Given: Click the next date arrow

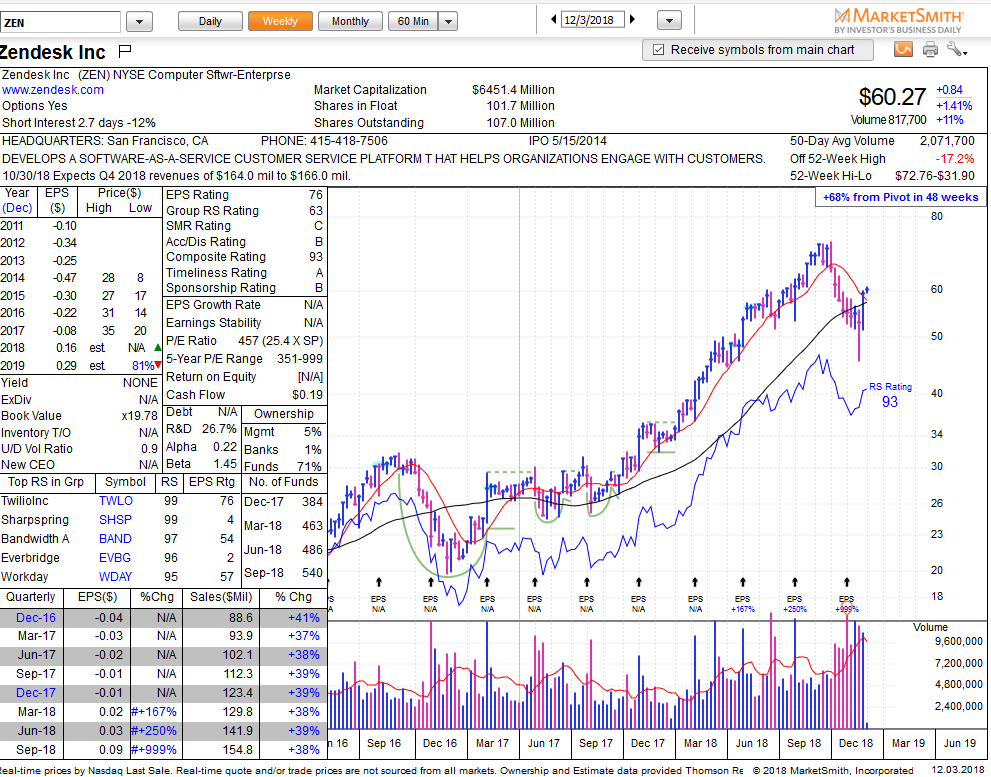Looking at the screenshot, I should point(632,20).
